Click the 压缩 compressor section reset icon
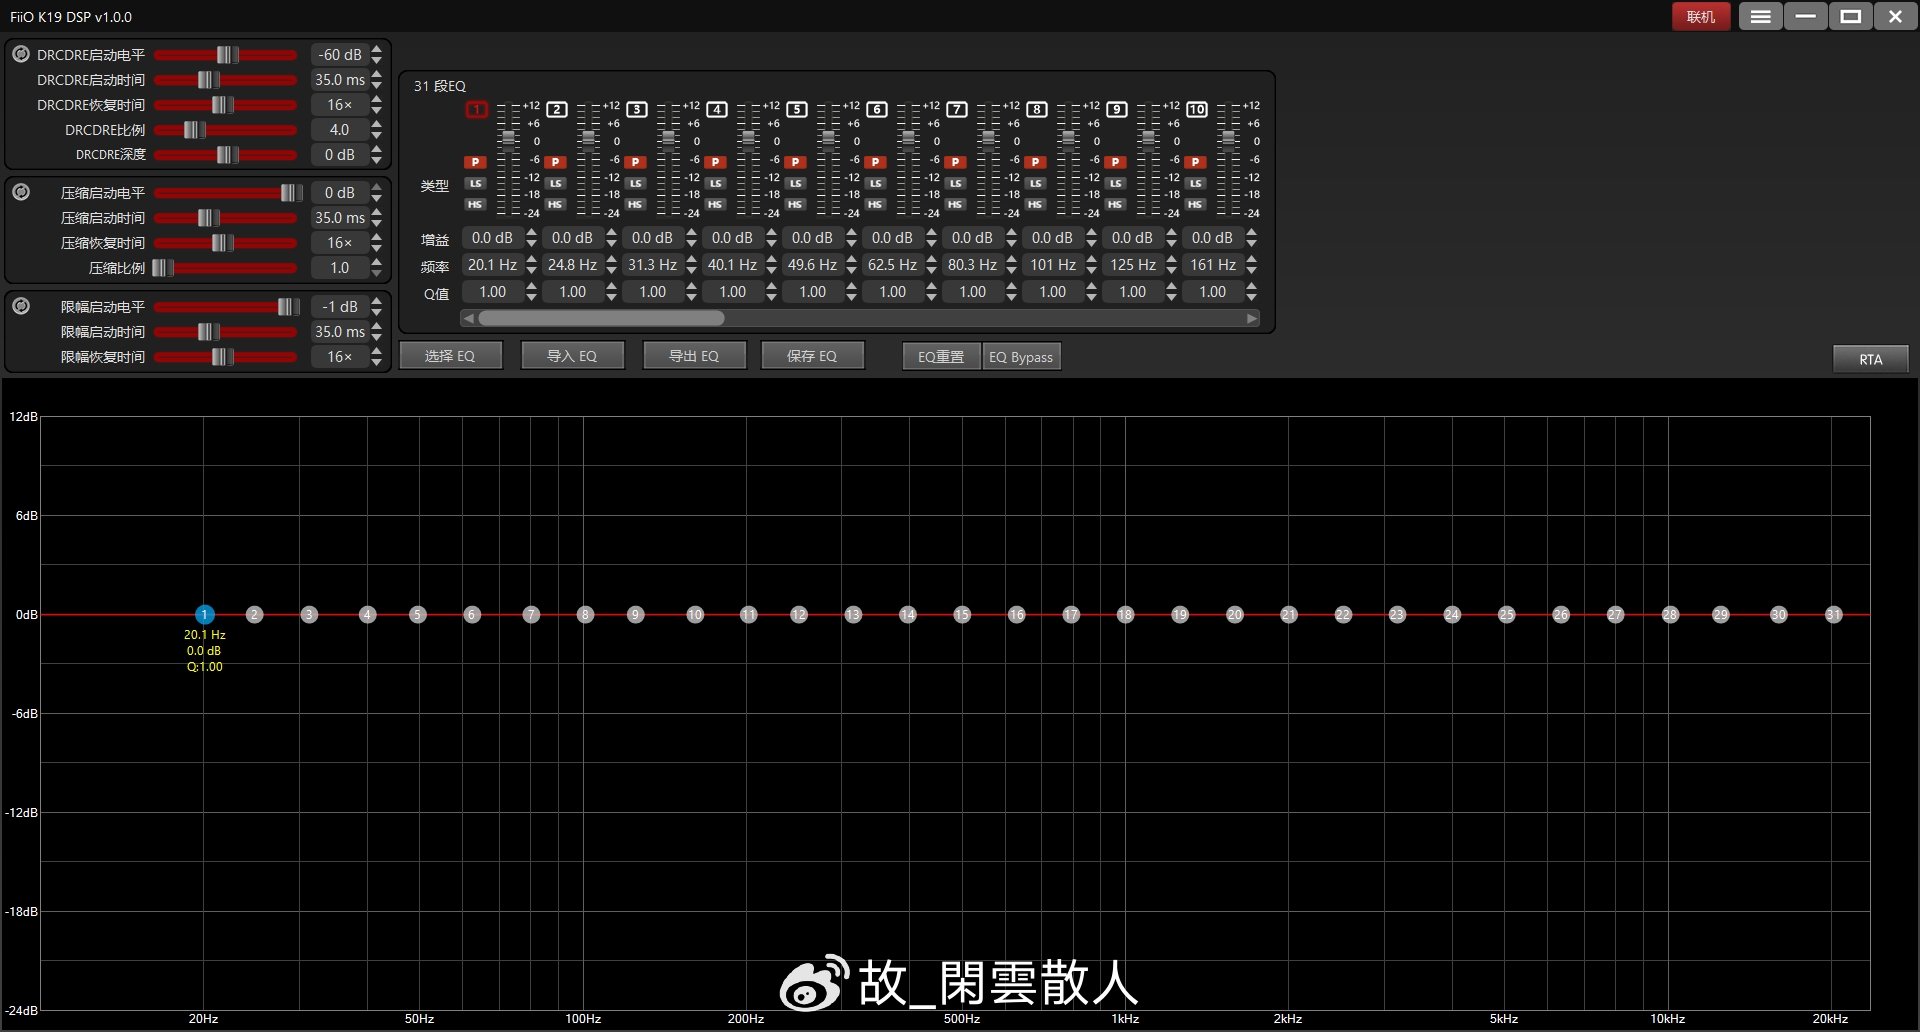This screenshot has width=1920, height=1032. point(21,192)
